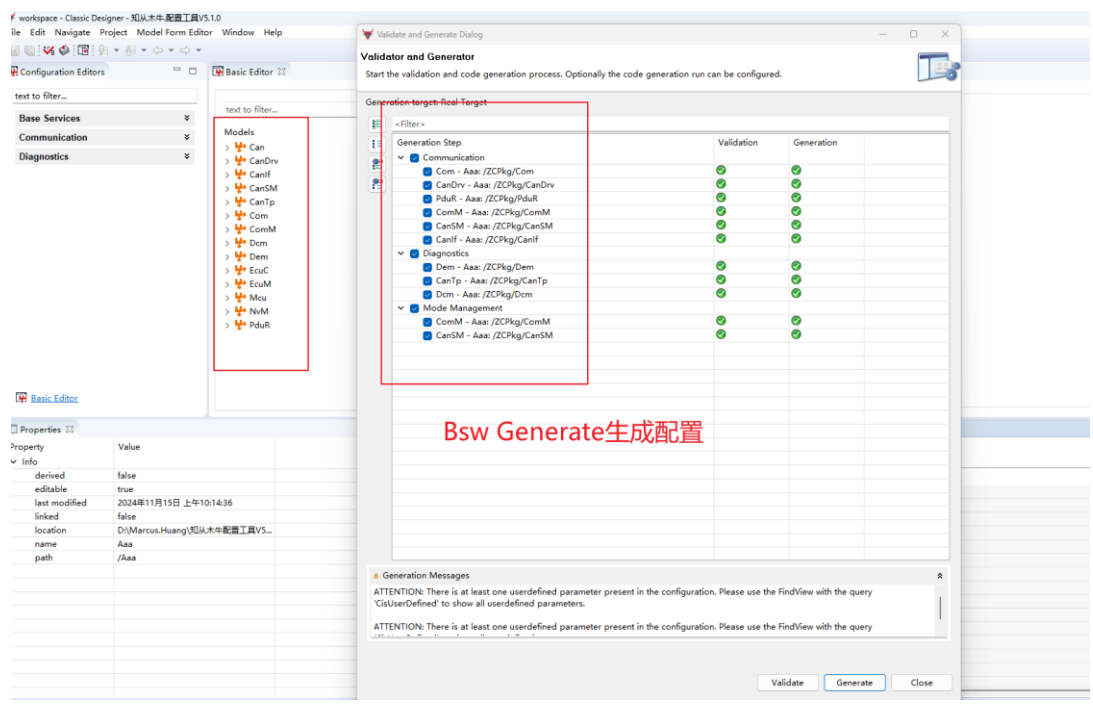This screenshot has height=705, width=1093.
Task: Click the topmost icon left of Filter field
Action: [377, 124]
